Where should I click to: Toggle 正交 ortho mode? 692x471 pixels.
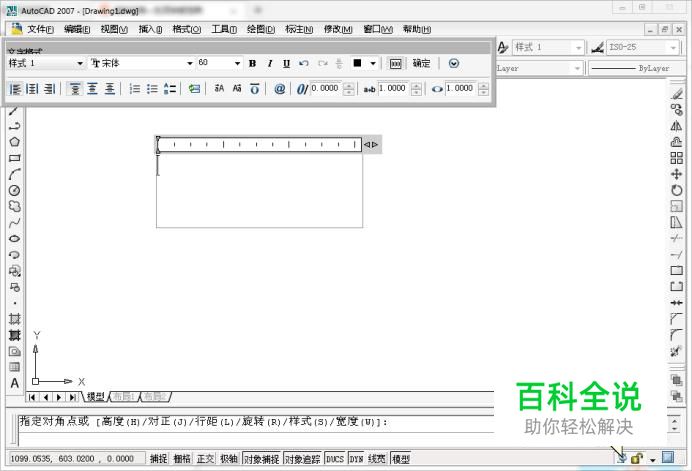pos(205,459)
